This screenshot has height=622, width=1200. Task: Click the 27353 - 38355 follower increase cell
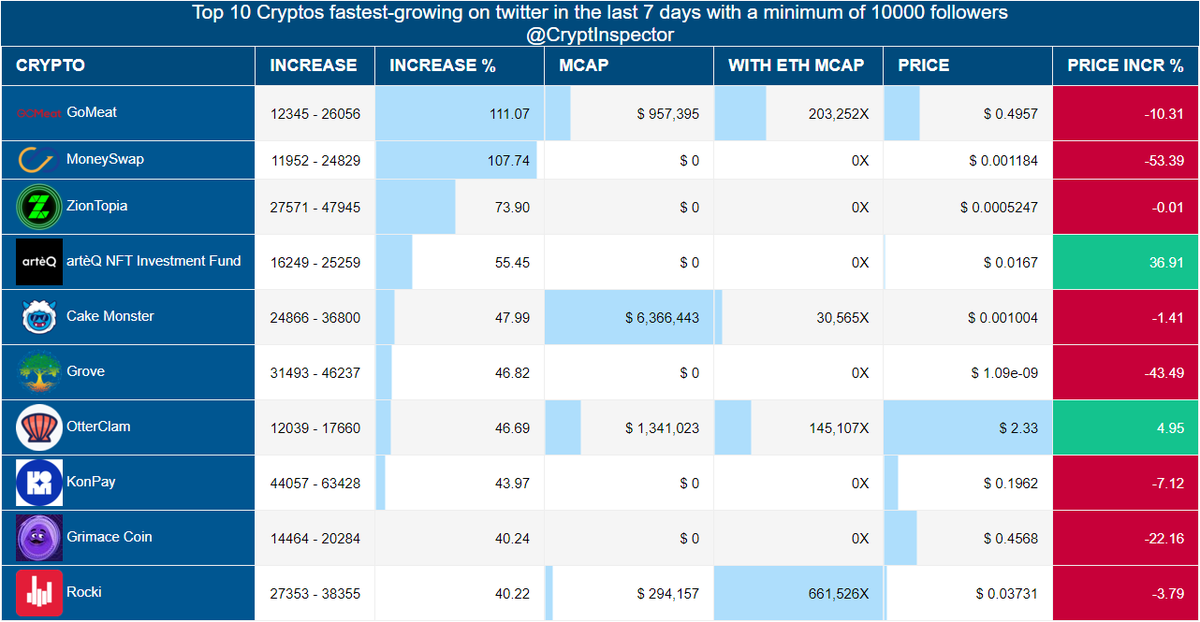(x=315, y=592)
